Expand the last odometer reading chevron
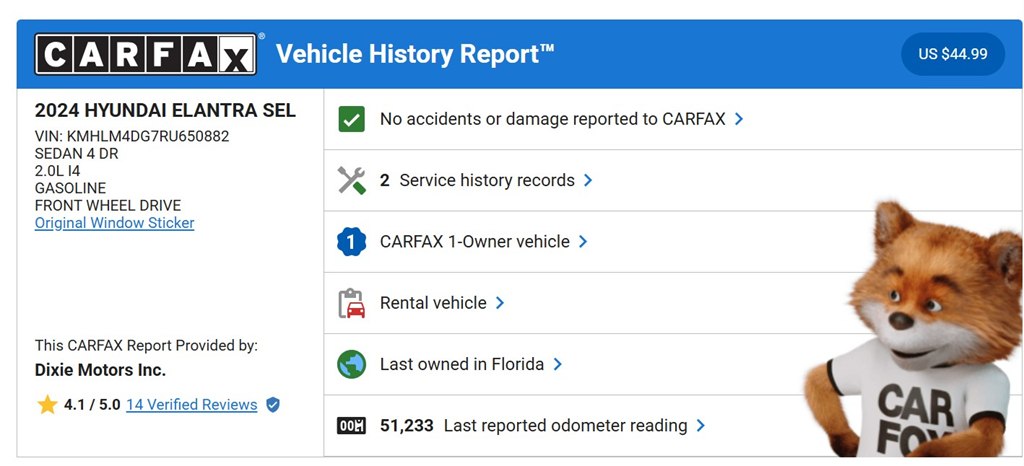 point(701,426)
